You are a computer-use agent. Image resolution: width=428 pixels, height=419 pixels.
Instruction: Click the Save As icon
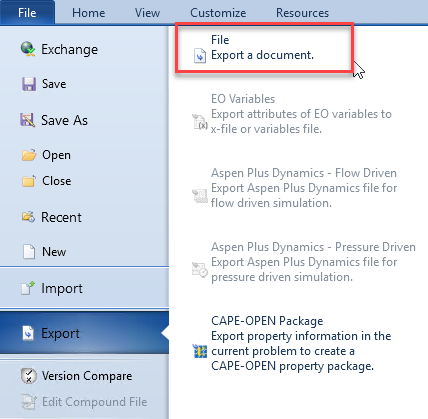click(x=28, y=120)
